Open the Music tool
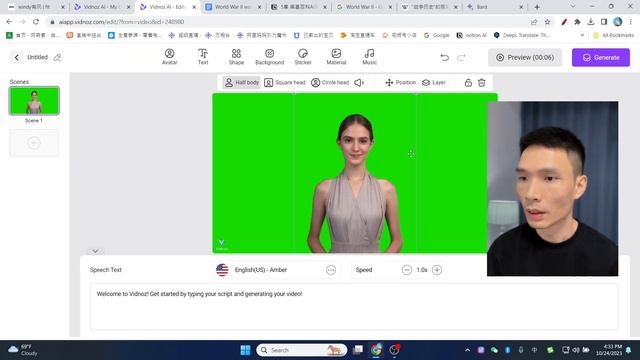This screenshot has height=360, width=640. pos(369,57)
